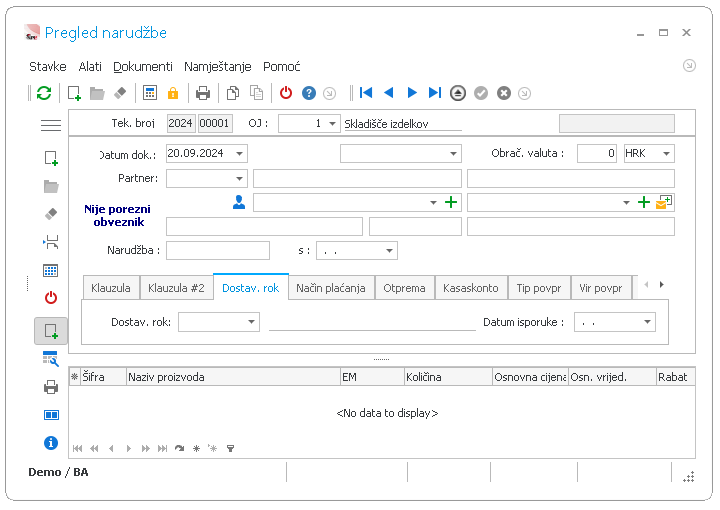The width and height of the screenshot is (720, 510).
Task: Click eraser icon in top toolbar
Action: [x=120, y=93]
